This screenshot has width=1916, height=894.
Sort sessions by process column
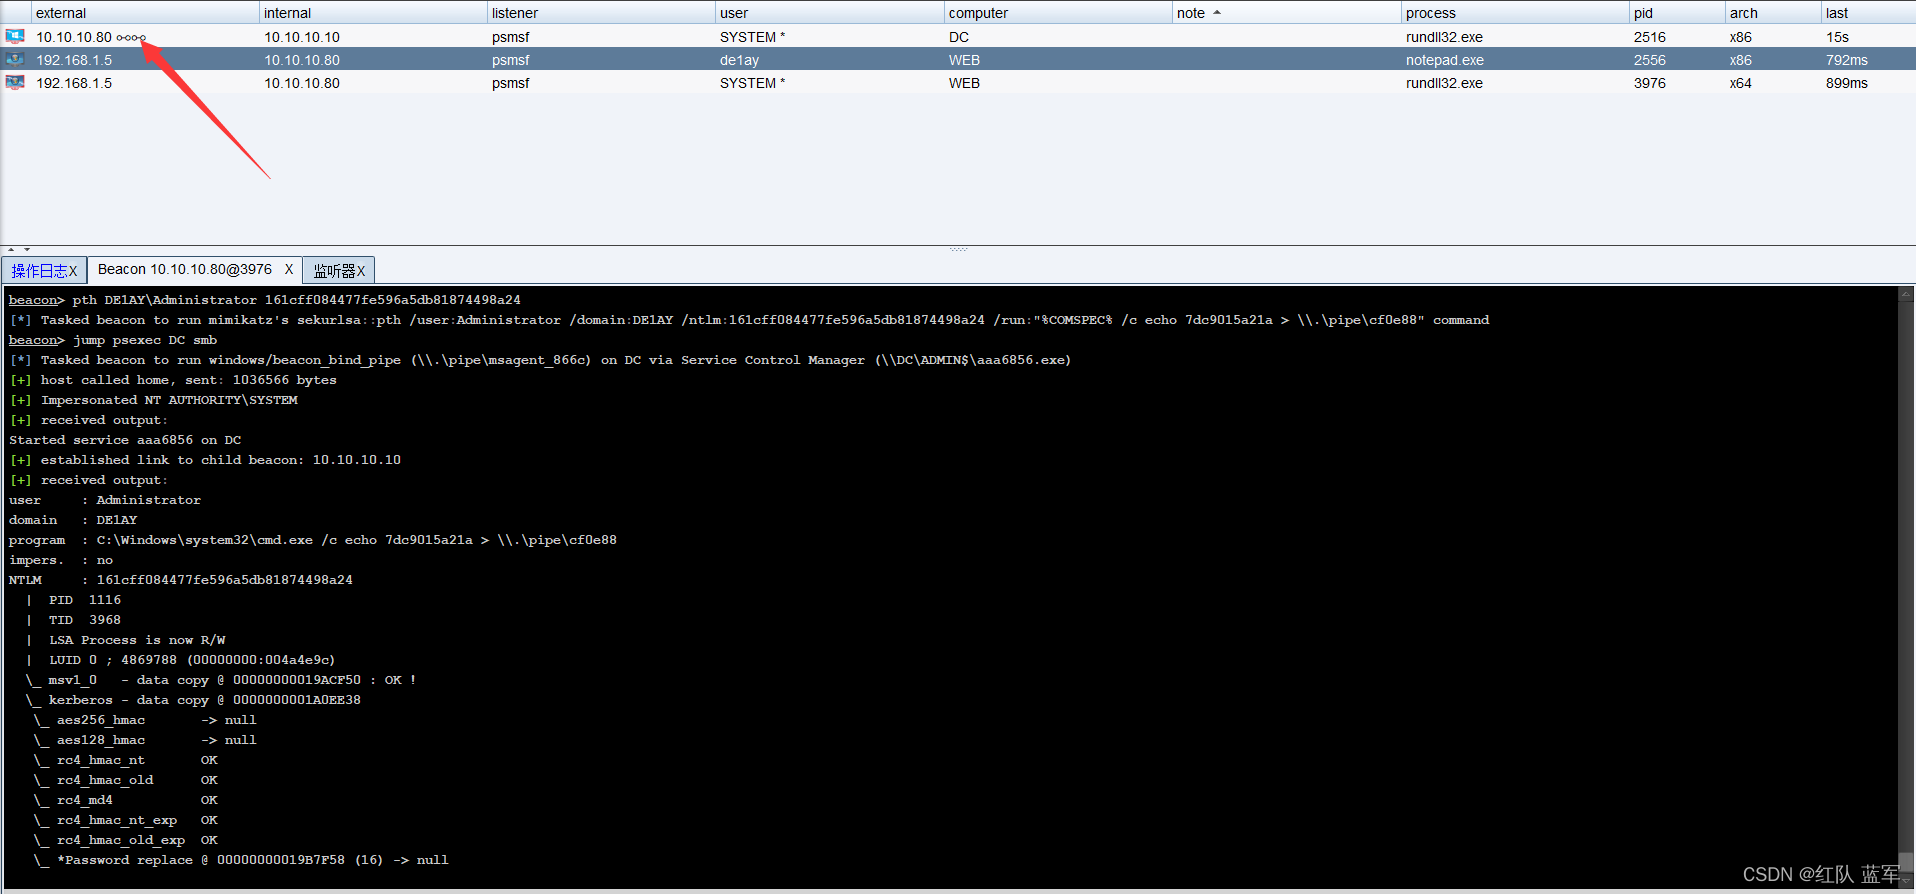(x=1514, y=13)
